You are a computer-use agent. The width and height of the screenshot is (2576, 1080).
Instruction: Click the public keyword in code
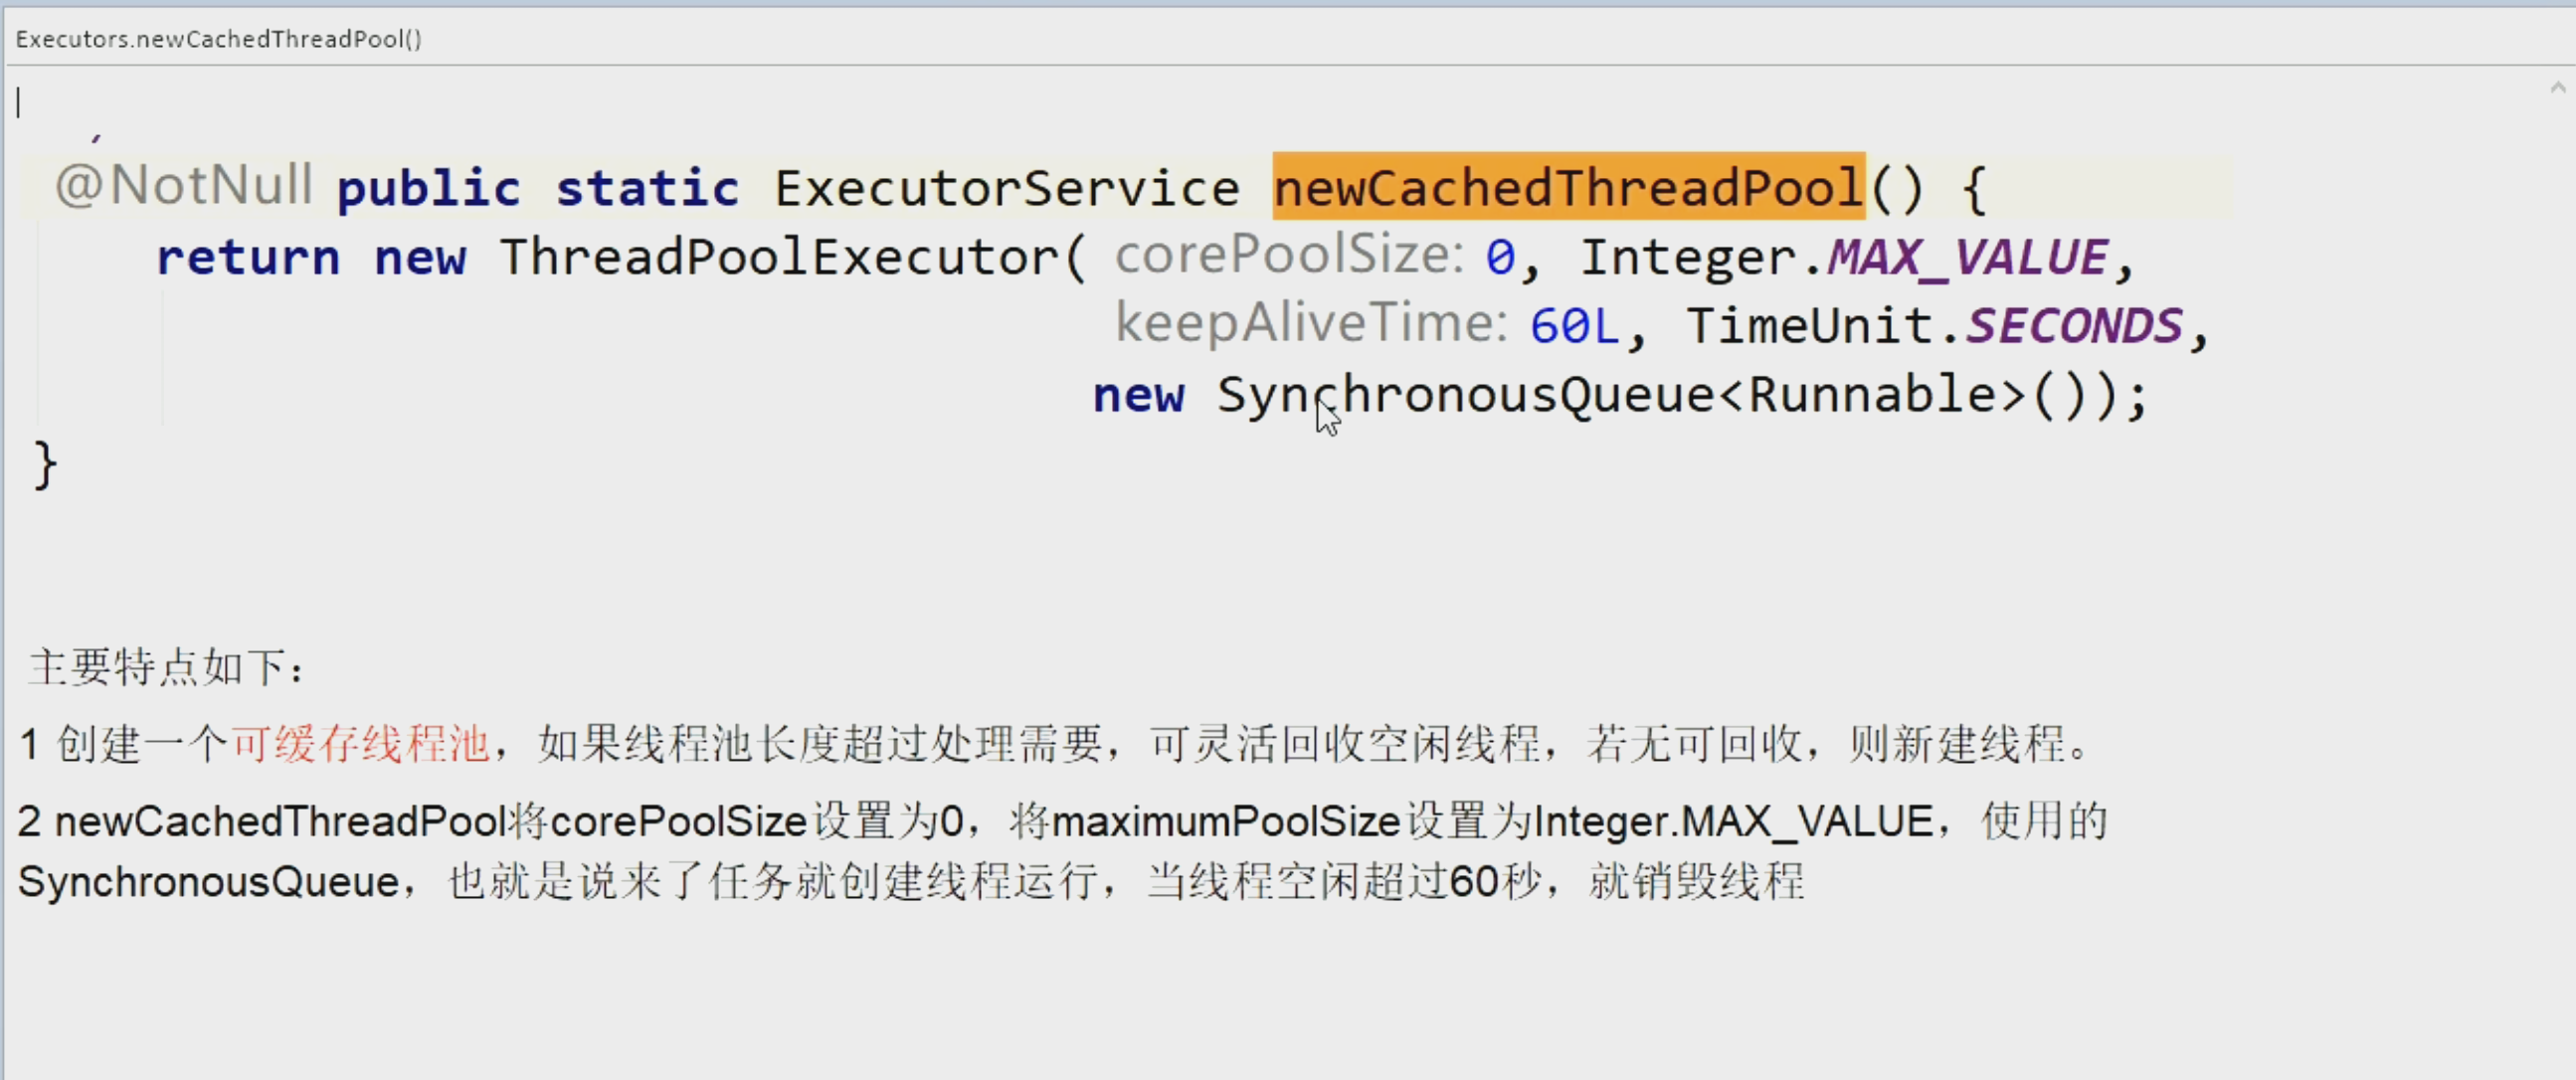tap(428, 189)
